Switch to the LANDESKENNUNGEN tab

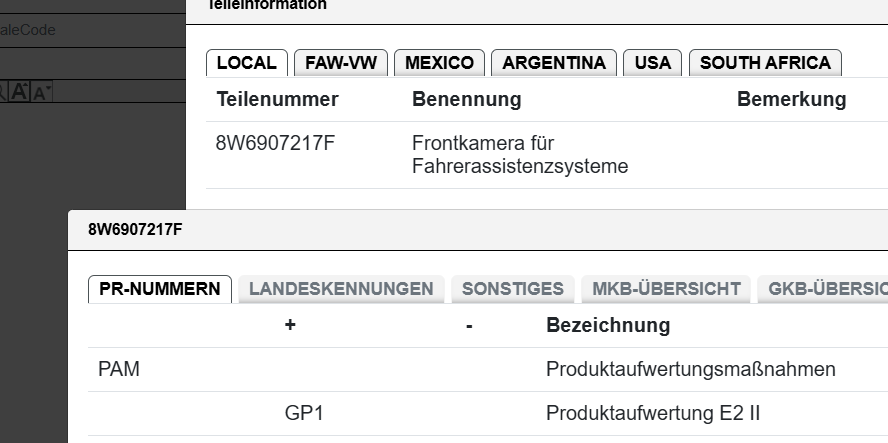341,289
